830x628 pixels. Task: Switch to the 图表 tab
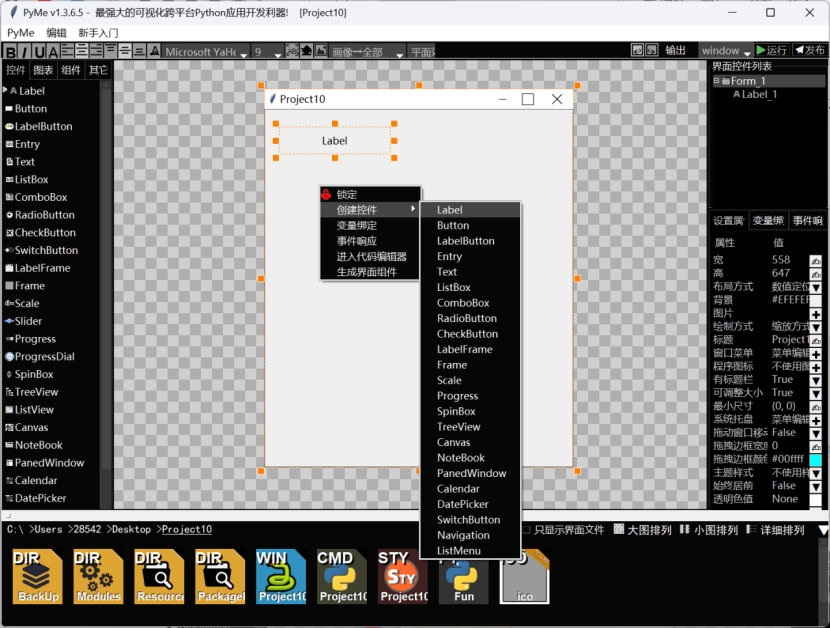(43, 70)
